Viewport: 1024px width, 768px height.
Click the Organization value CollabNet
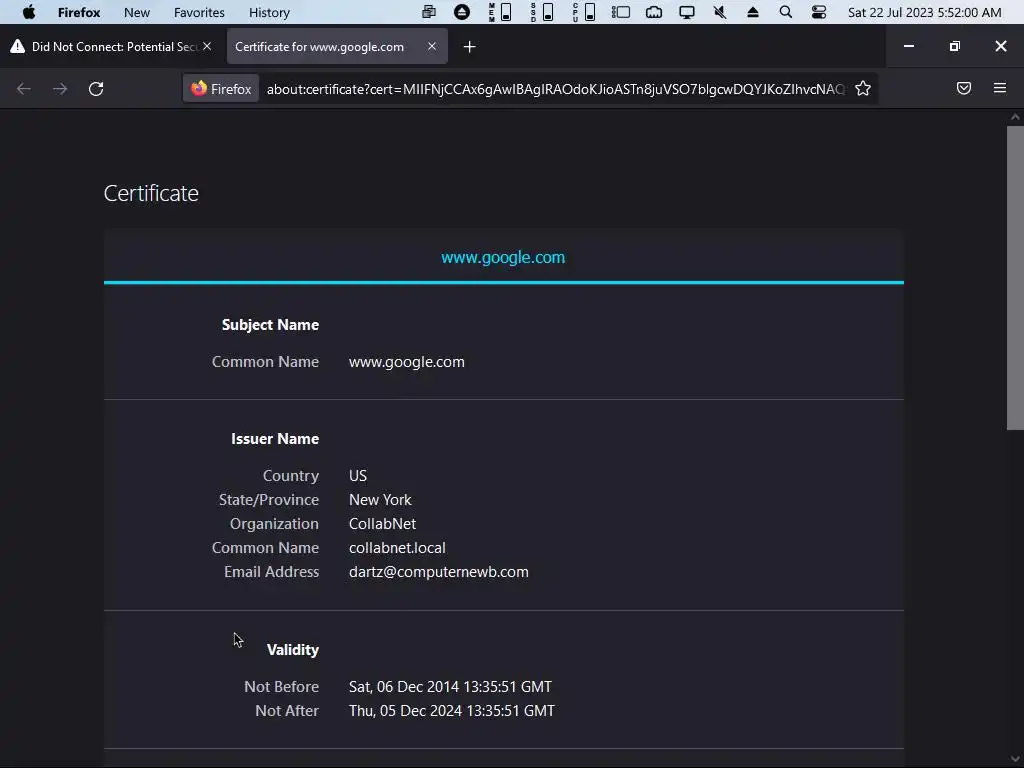(382, 524)
